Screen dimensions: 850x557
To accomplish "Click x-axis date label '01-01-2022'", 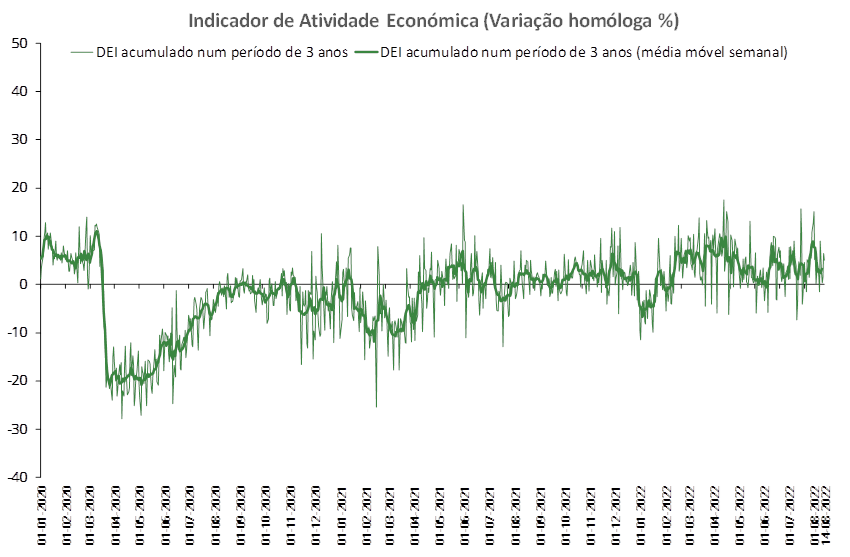I will (x=640, y=515).
